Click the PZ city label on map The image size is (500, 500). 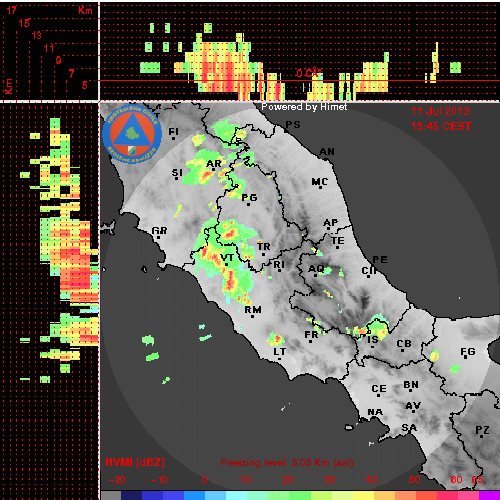[482, 430]
